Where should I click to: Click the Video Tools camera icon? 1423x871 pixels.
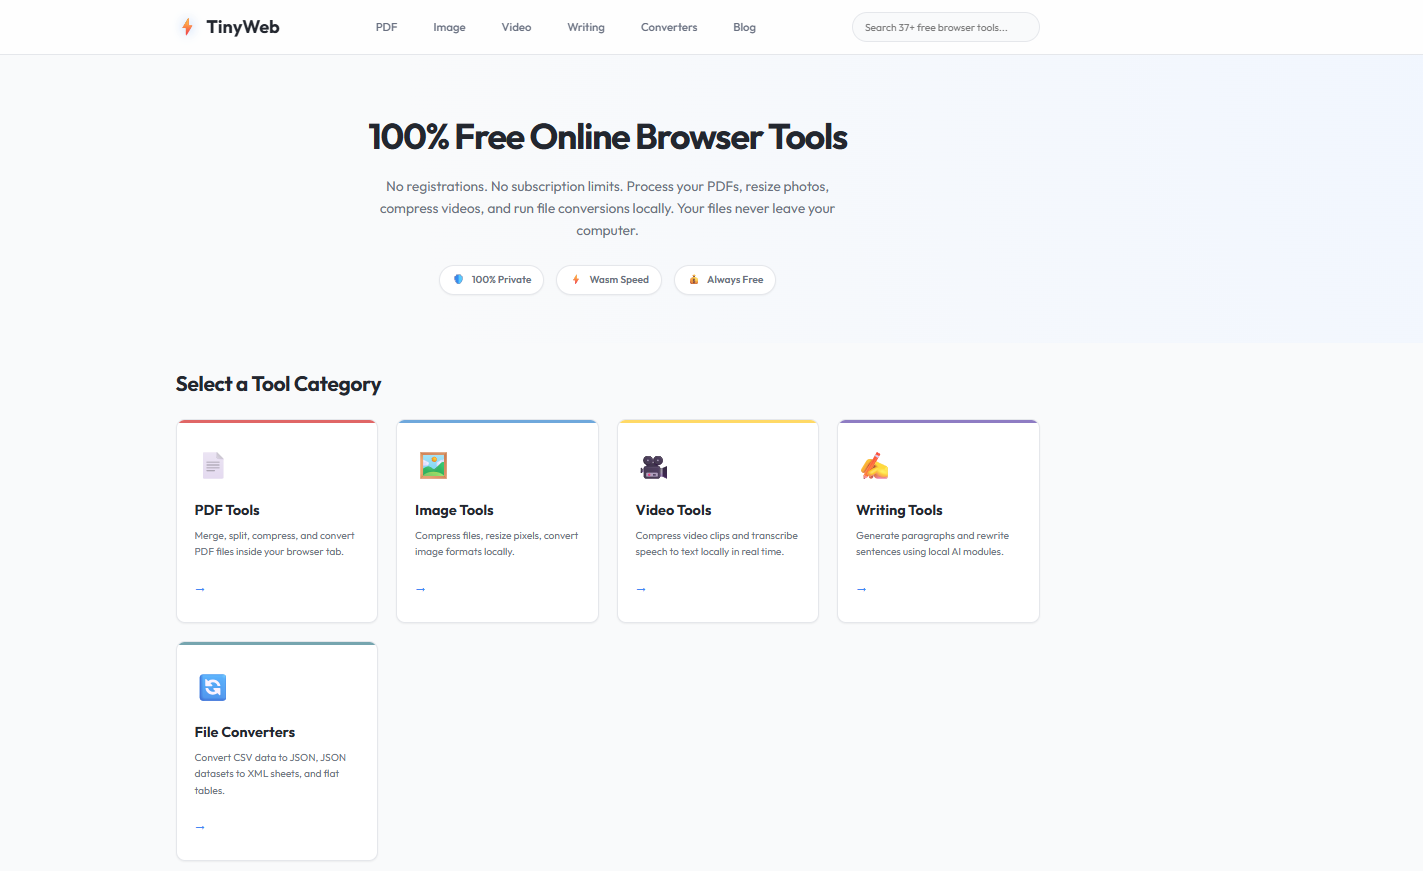tap(654, 466)
